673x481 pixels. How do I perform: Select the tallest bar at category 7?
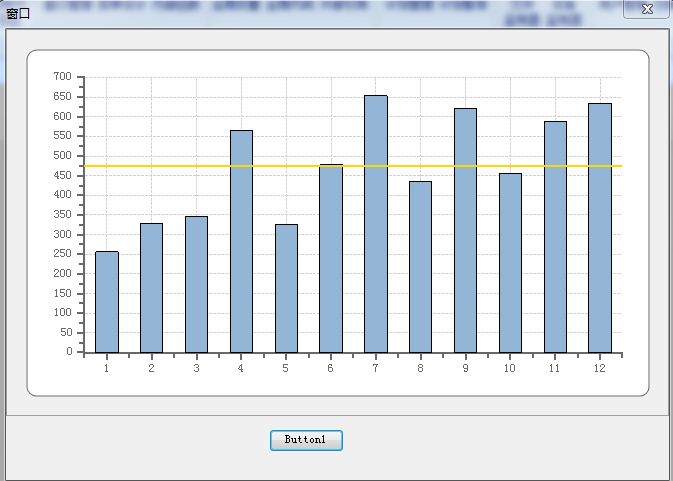(x=376, y=224)
